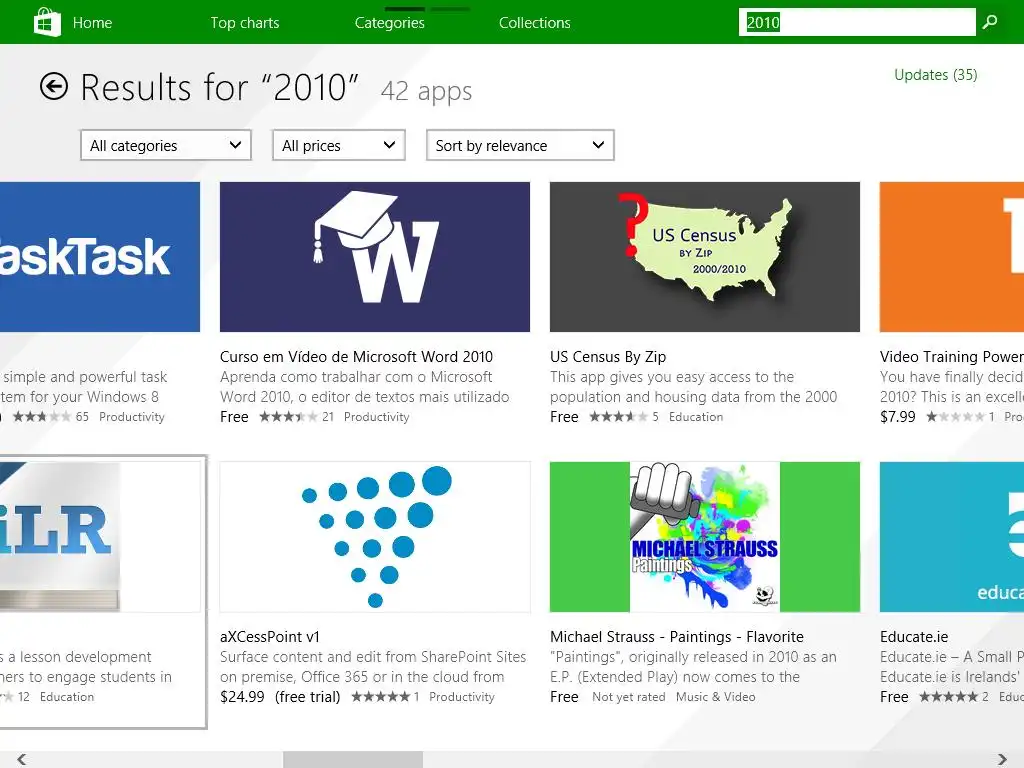The height and width of the screenshot is (768, 1024).
Task: Open the iLR app tile
Action: [x=100, y=537]
